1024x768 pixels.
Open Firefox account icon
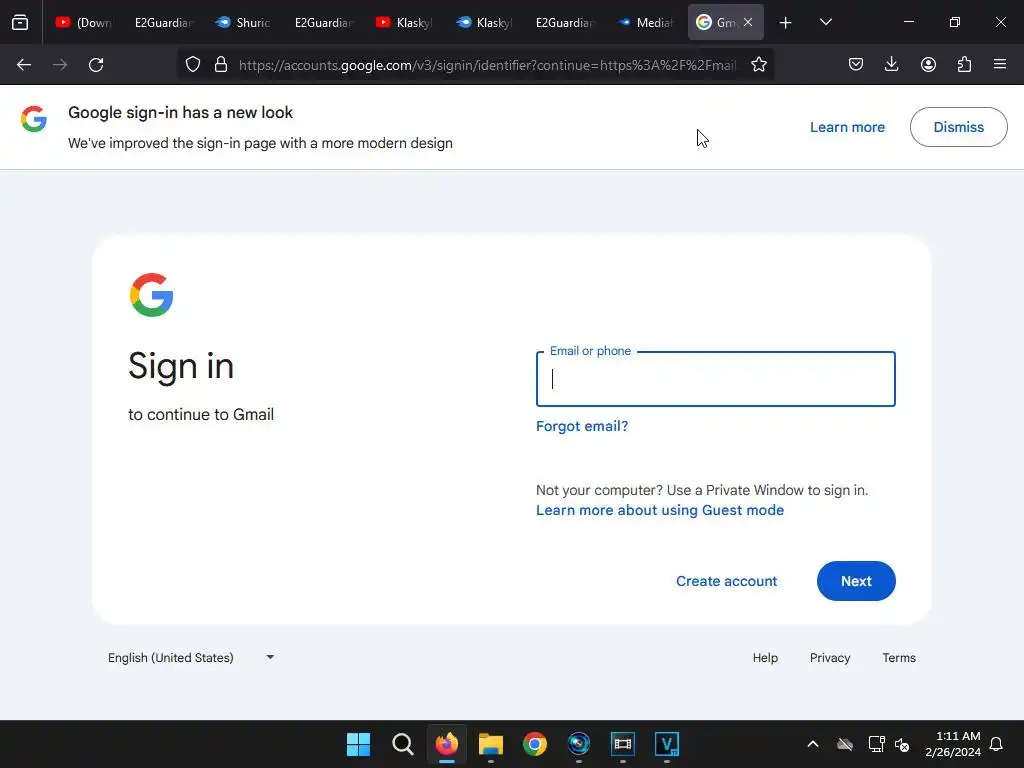pos(928,65)
